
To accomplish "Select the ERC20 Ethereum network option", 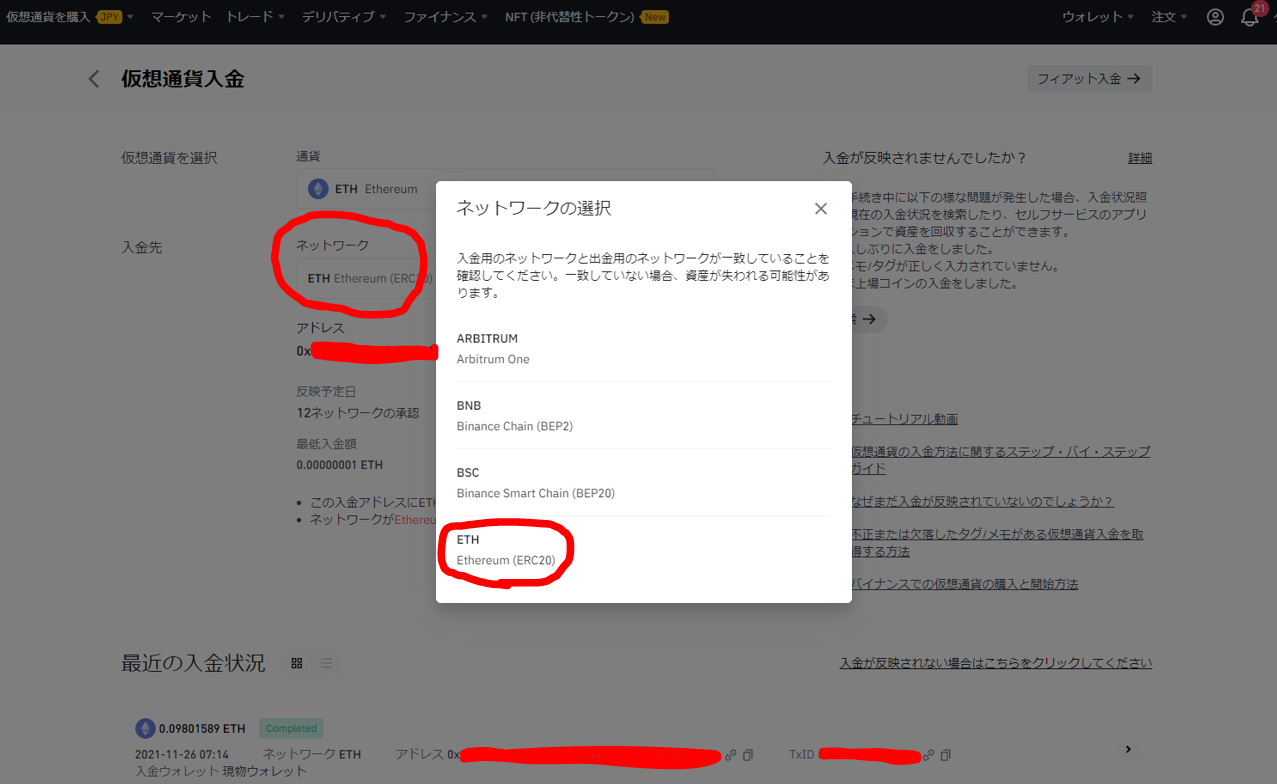I will click(x=504, y=548).
